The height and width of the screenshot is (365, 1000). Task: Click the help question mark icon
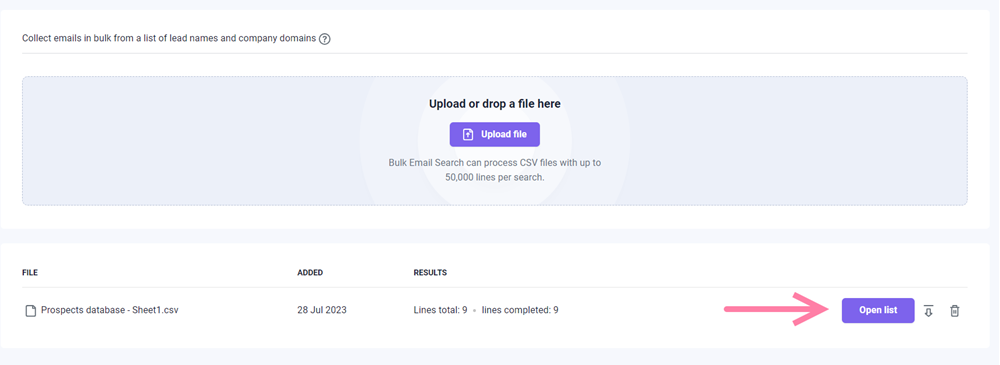[325, 39]
